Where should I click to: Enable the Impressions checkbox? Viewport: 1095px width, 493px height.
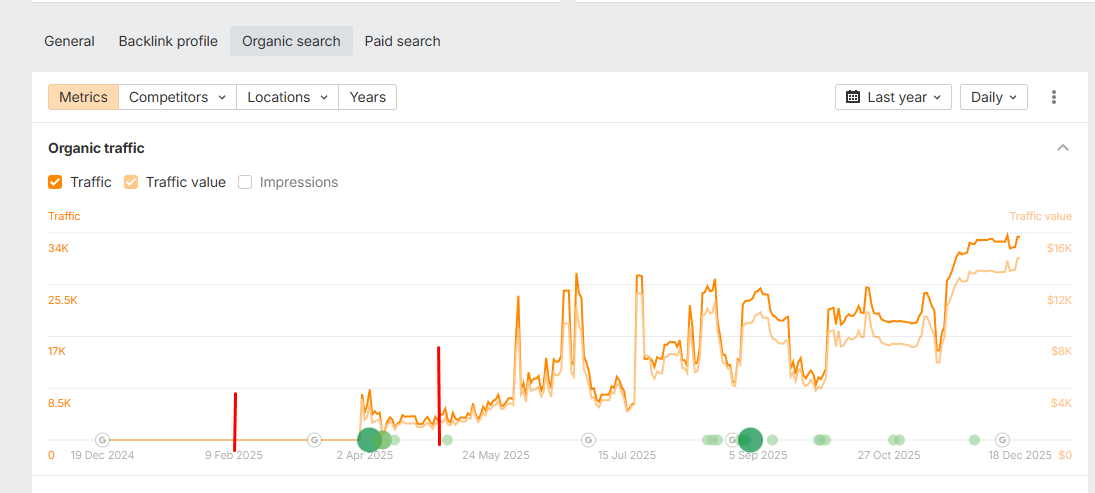(x=245, y=182)
